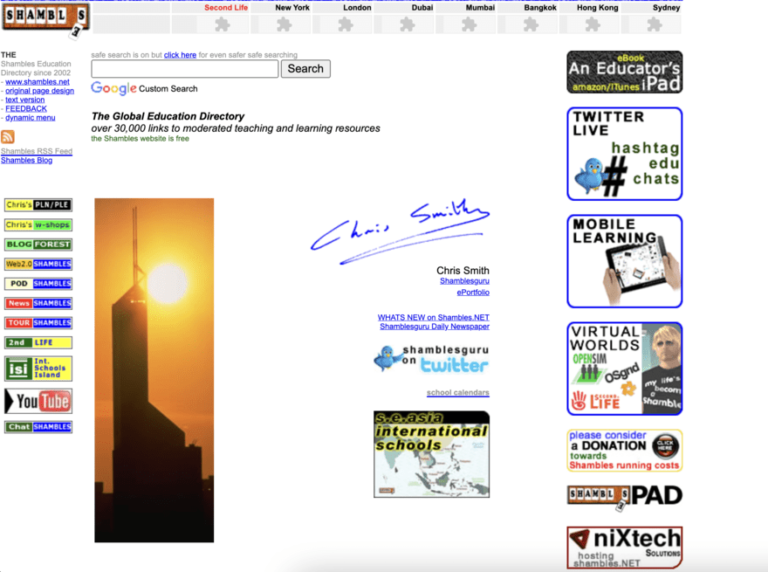The width and height of the screenshot is (768, 572).
Task: Click the Hong Kong skyline sunset image
Action: pos(154,370)
